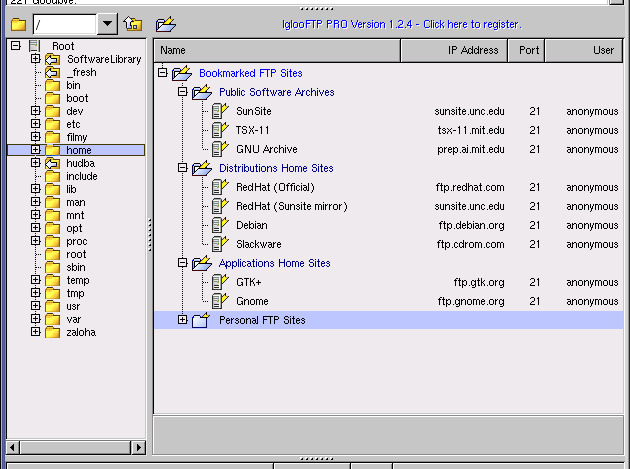Select prep.ai.mit.edu address cell
The image size is (630, 469).
click(471, 150)
